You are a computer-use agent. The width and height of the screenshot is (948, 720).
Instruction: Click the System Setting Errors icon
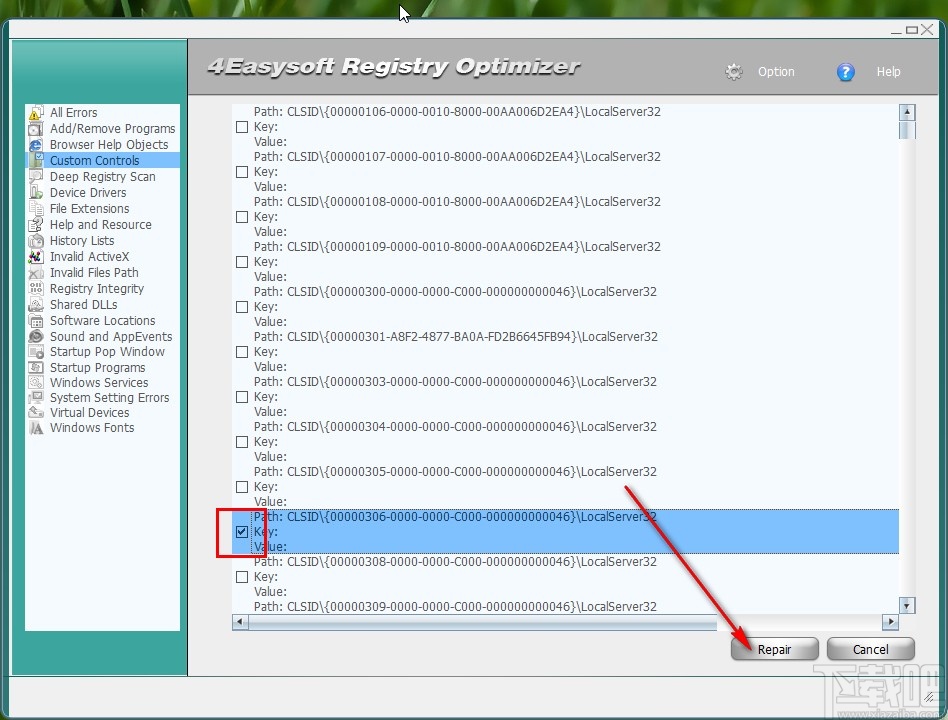(x=36, y=398)
